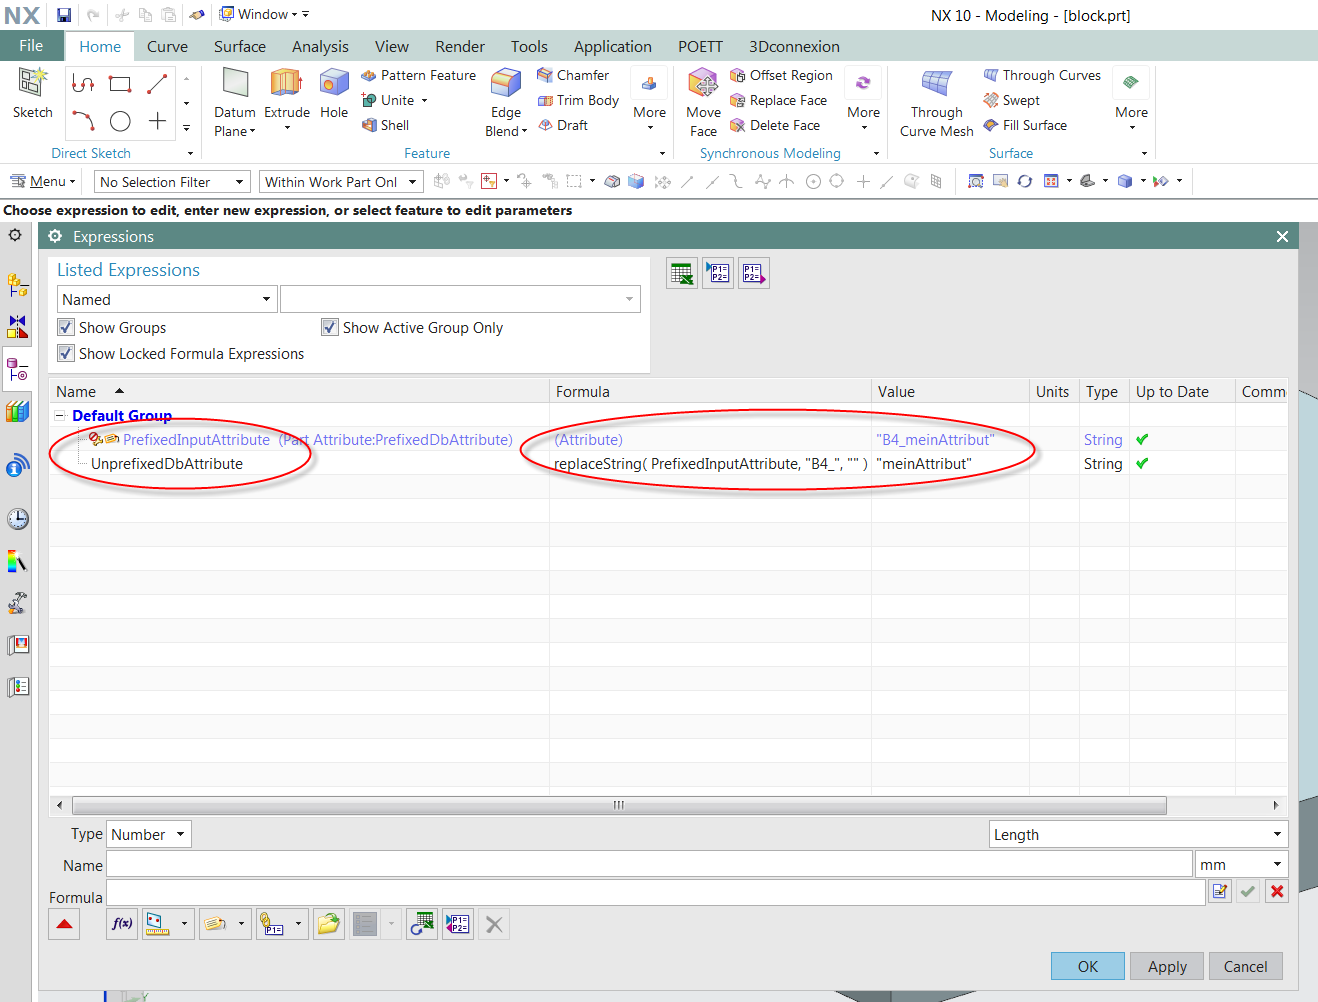Viewport: 1318px width, 1002px height.
Task: Close the Expressions dialog
Action: point(1282,236)
